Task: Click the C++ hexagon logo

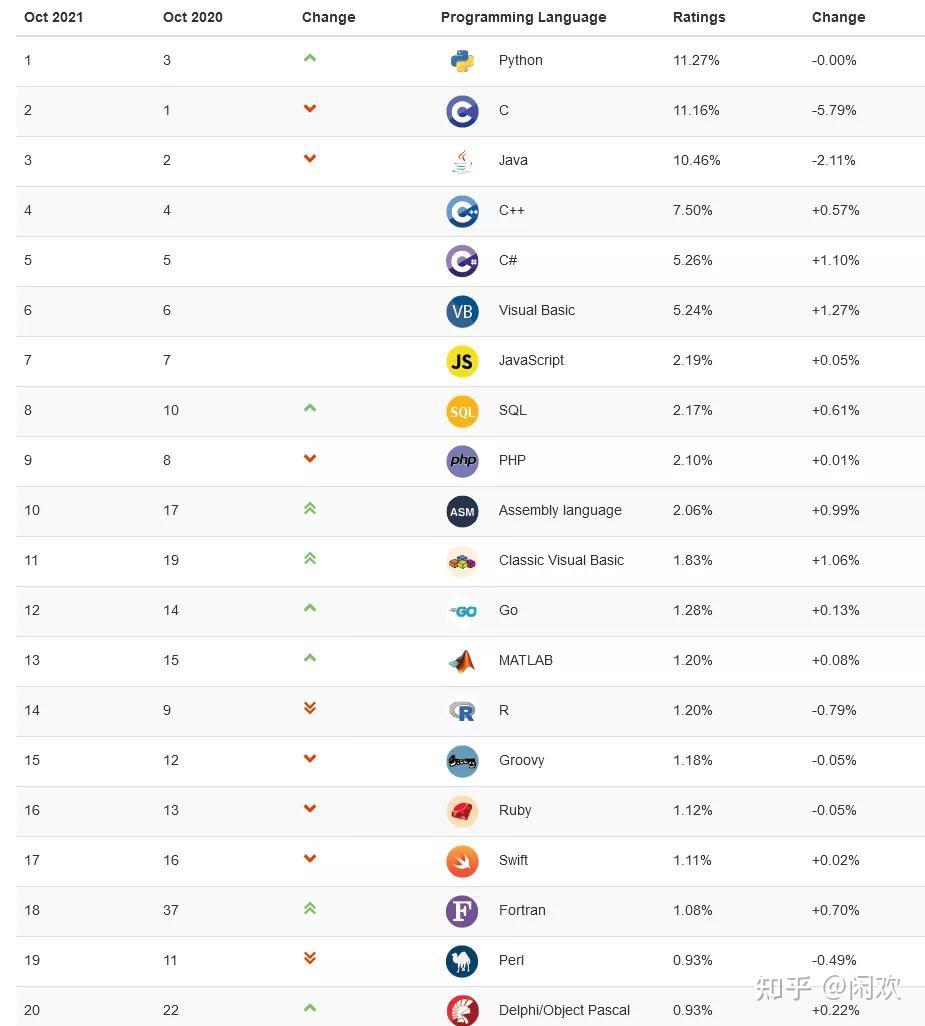Action: [462, 211]
